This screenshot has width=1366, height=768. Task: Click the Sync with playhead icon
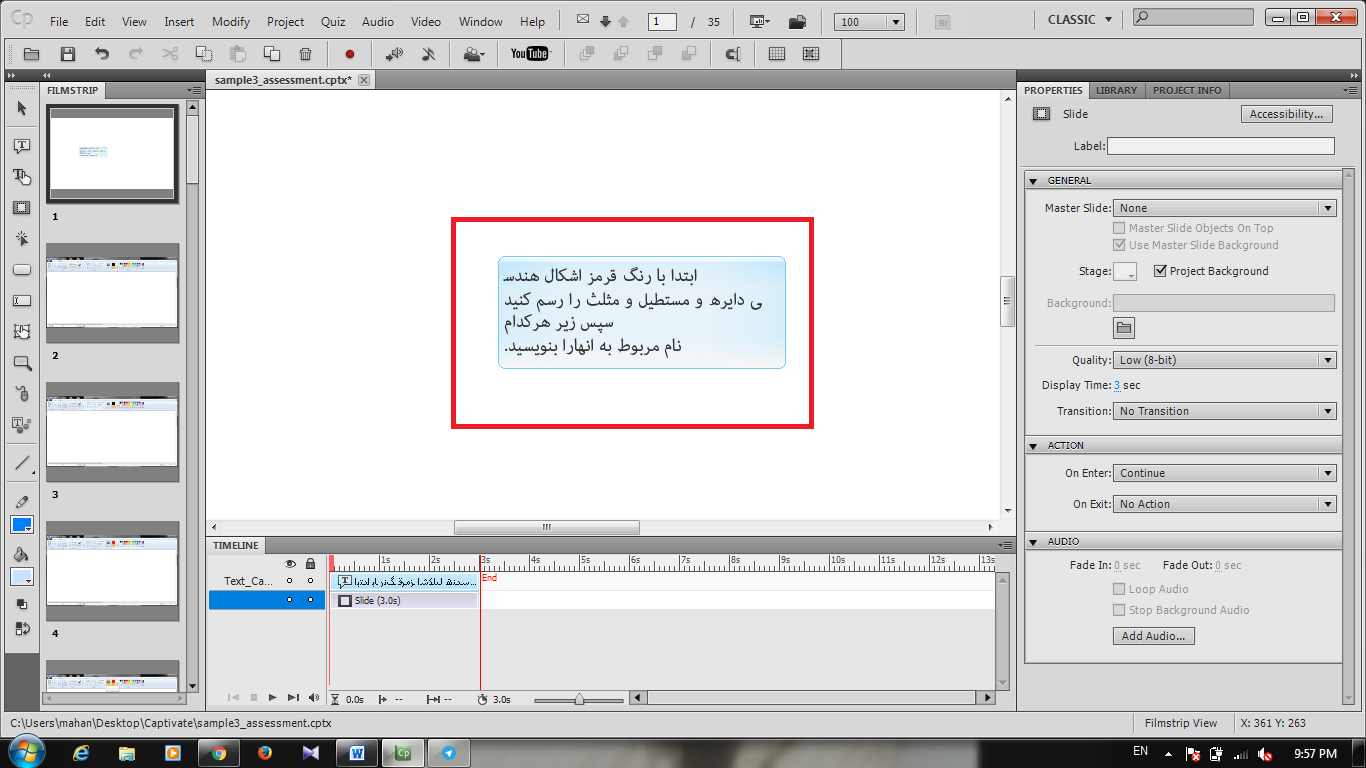(733, 54)
